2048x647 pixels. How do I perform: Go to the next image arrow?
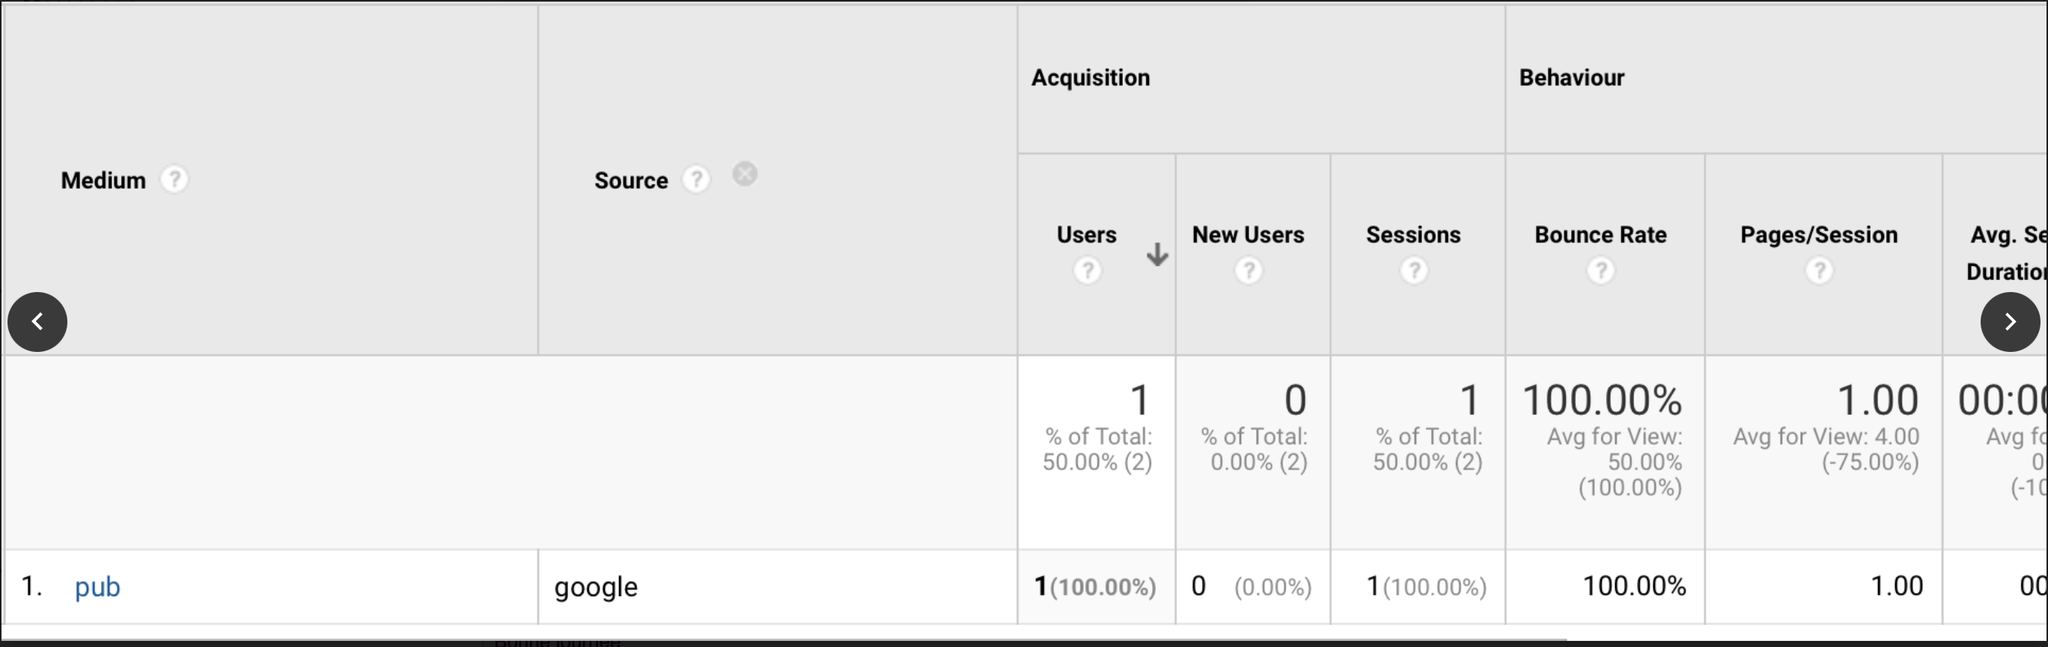(2010, 322)
